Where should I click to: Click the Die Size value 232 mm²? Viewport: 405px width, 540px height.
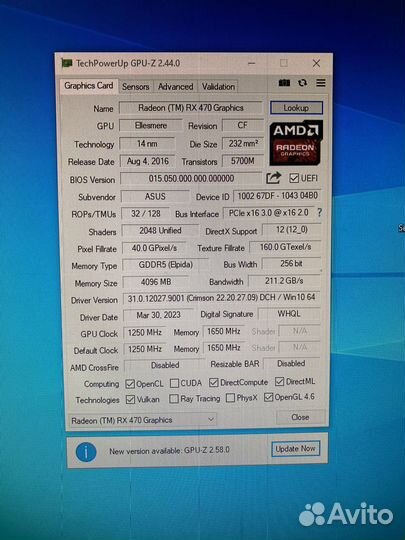243,143
